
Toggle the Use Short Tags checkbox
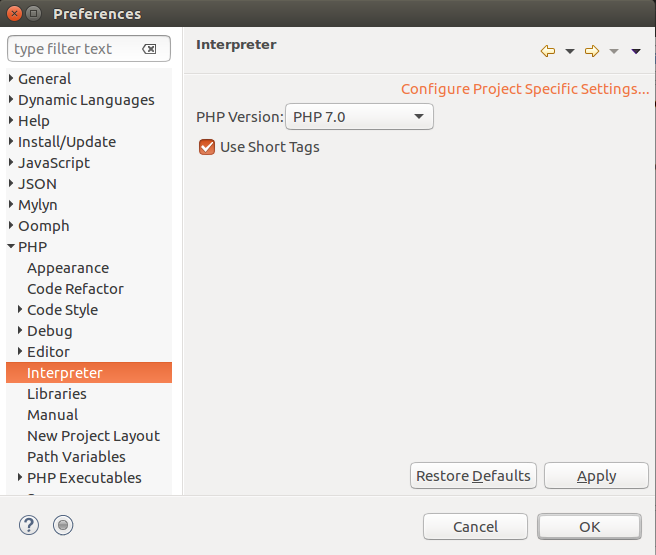(207, 147)
